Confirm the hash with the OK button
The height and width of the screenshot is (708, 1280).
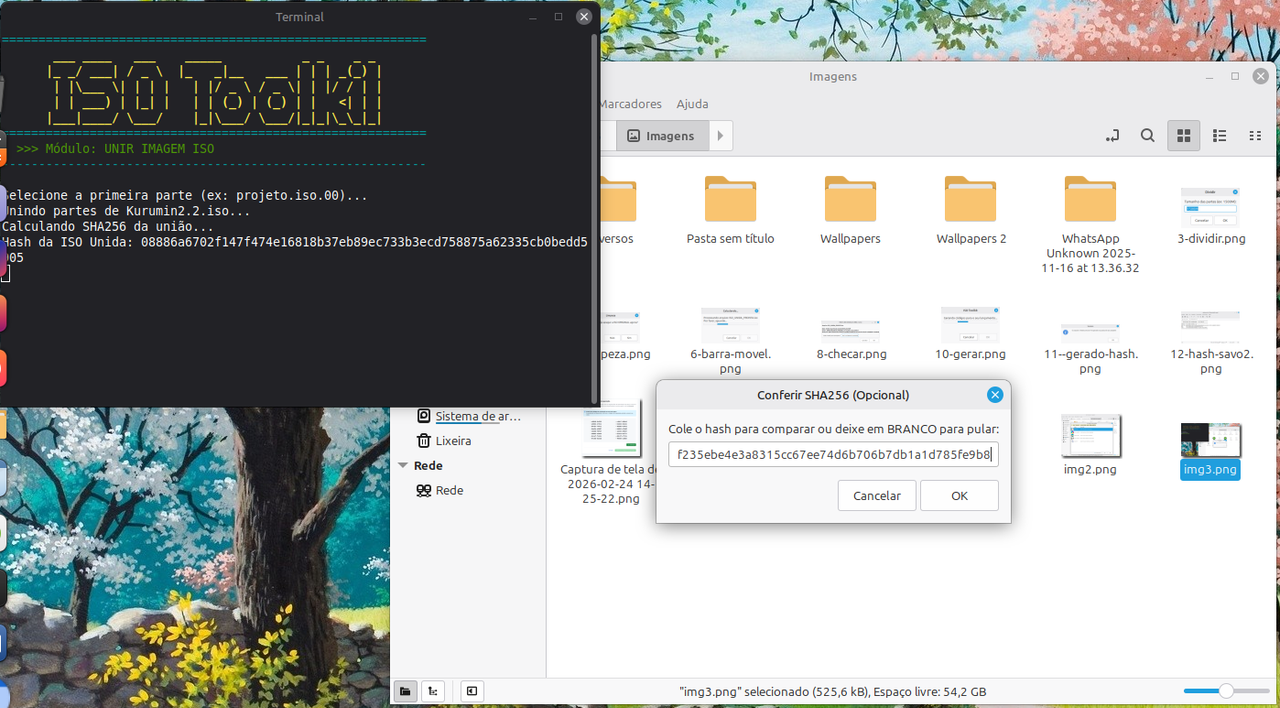click(959, 496)
